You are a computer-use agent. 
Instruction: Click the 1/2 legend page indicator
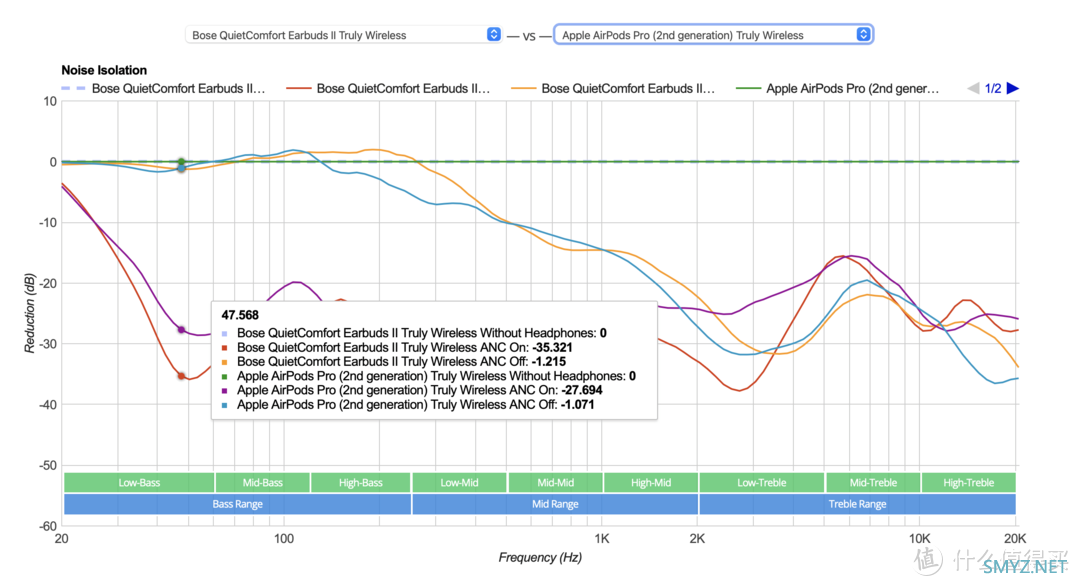pyautogui.click(x=993, y=88)
